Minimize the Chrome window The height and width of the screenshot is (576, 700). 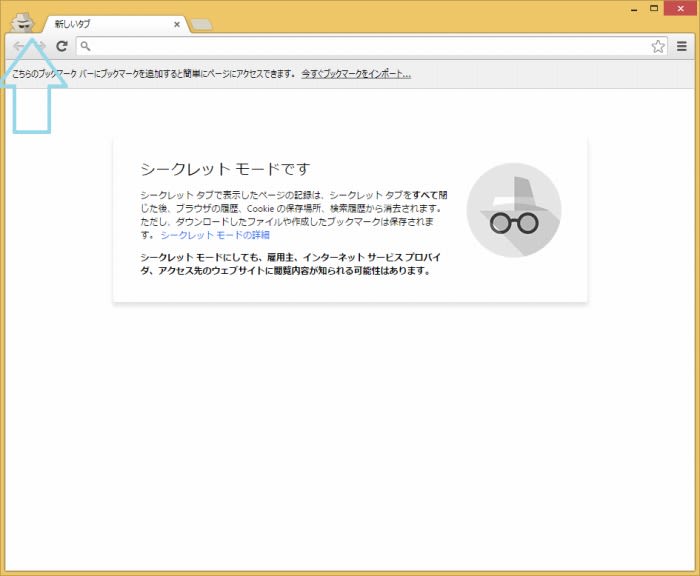(x=630, y=8)
